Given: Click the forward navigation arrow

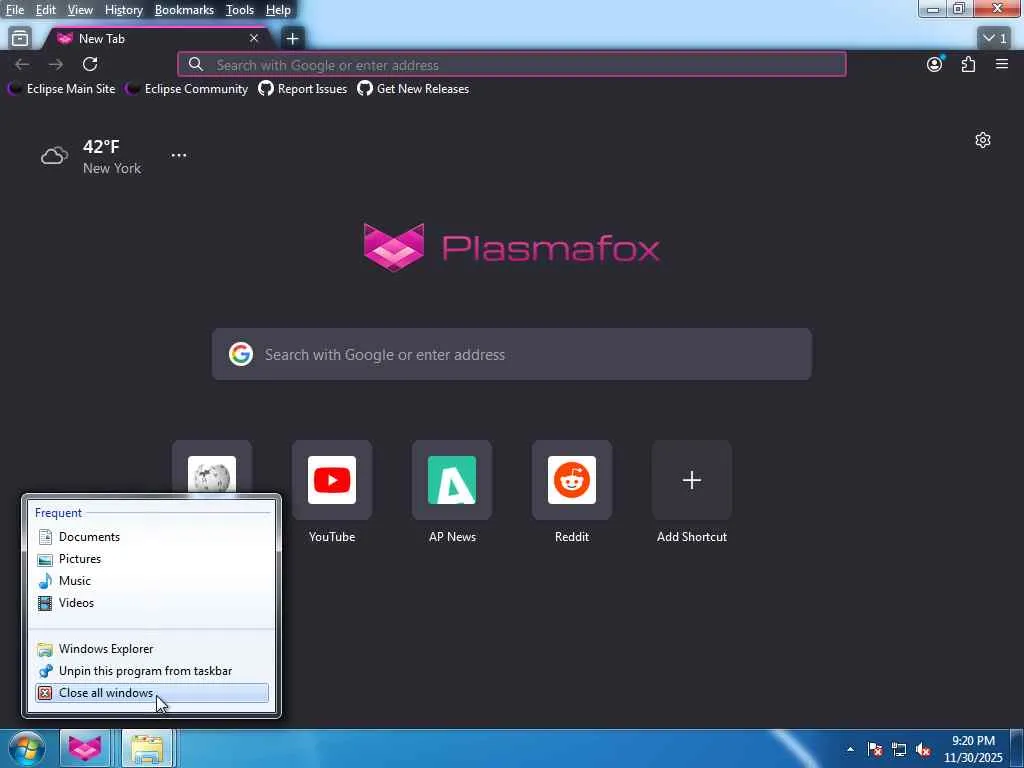Looking at the screenshot, I should point(56,64).
